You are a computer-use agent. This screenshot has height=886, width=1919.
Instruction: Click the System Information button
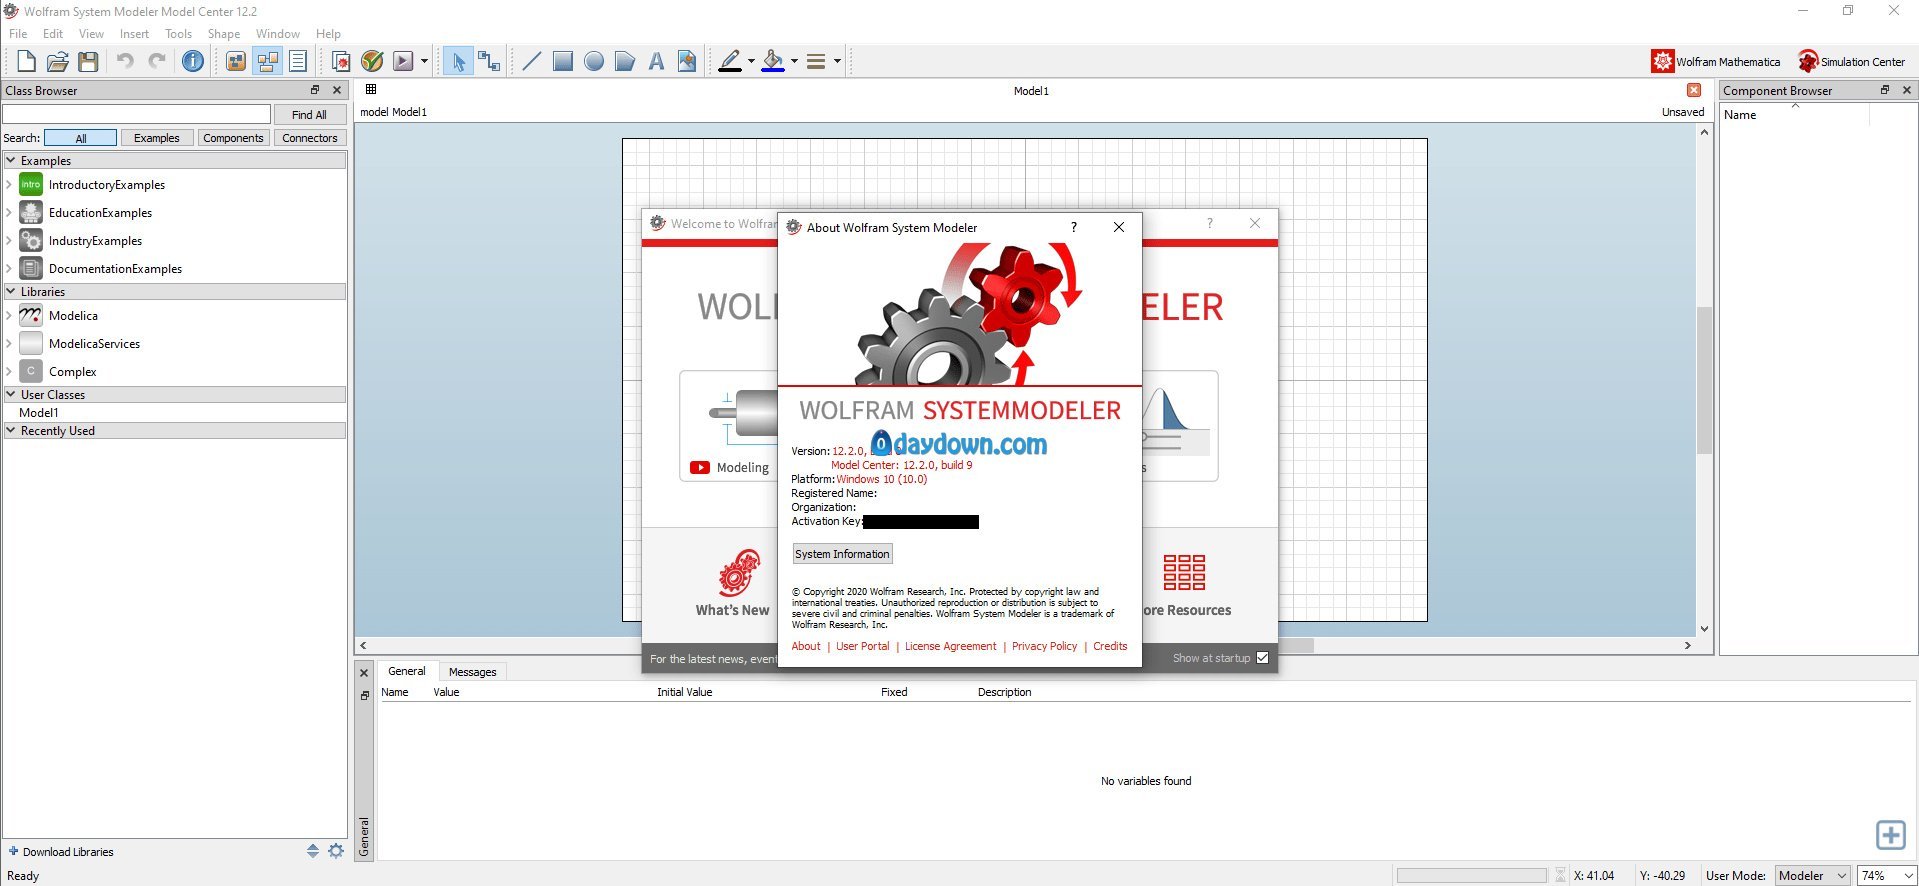point(842,554)
